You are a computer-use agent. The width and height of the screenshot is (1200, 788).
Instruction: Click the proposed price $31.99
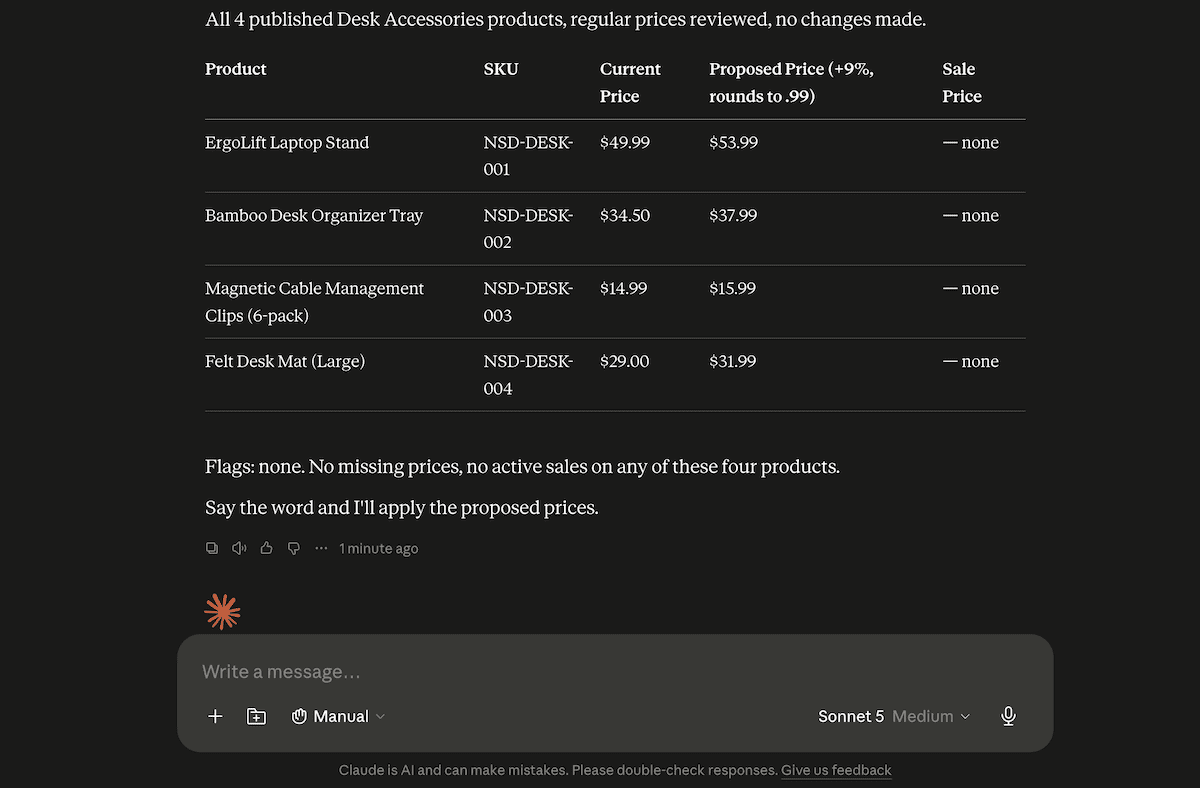tap(733, 361)
